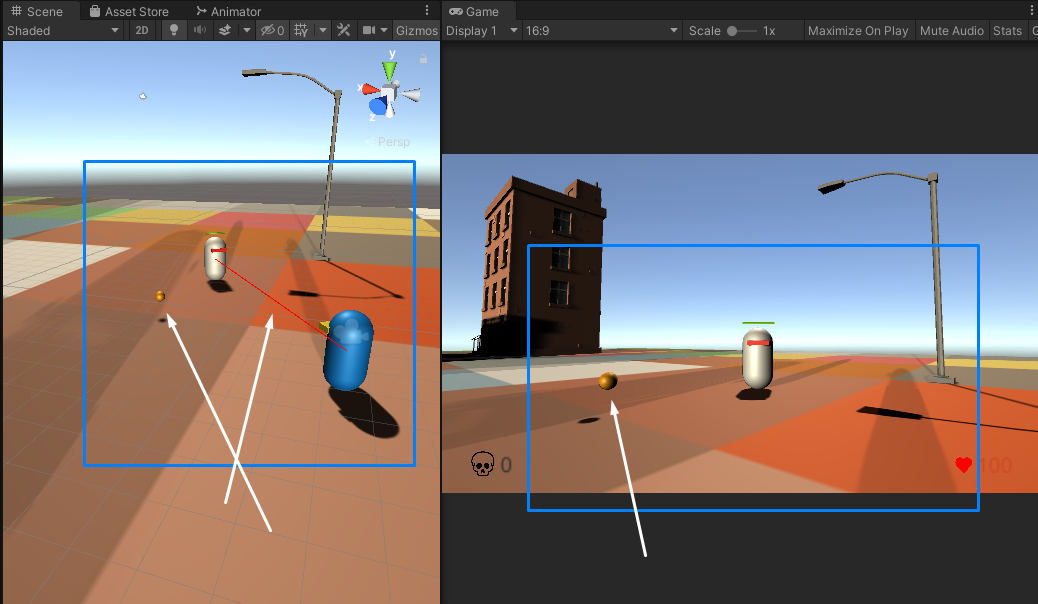The width and height of the screenshot is (1038, 604).
Task: Switch to the Asset Store tab
Action: click(x=129, y=11)
